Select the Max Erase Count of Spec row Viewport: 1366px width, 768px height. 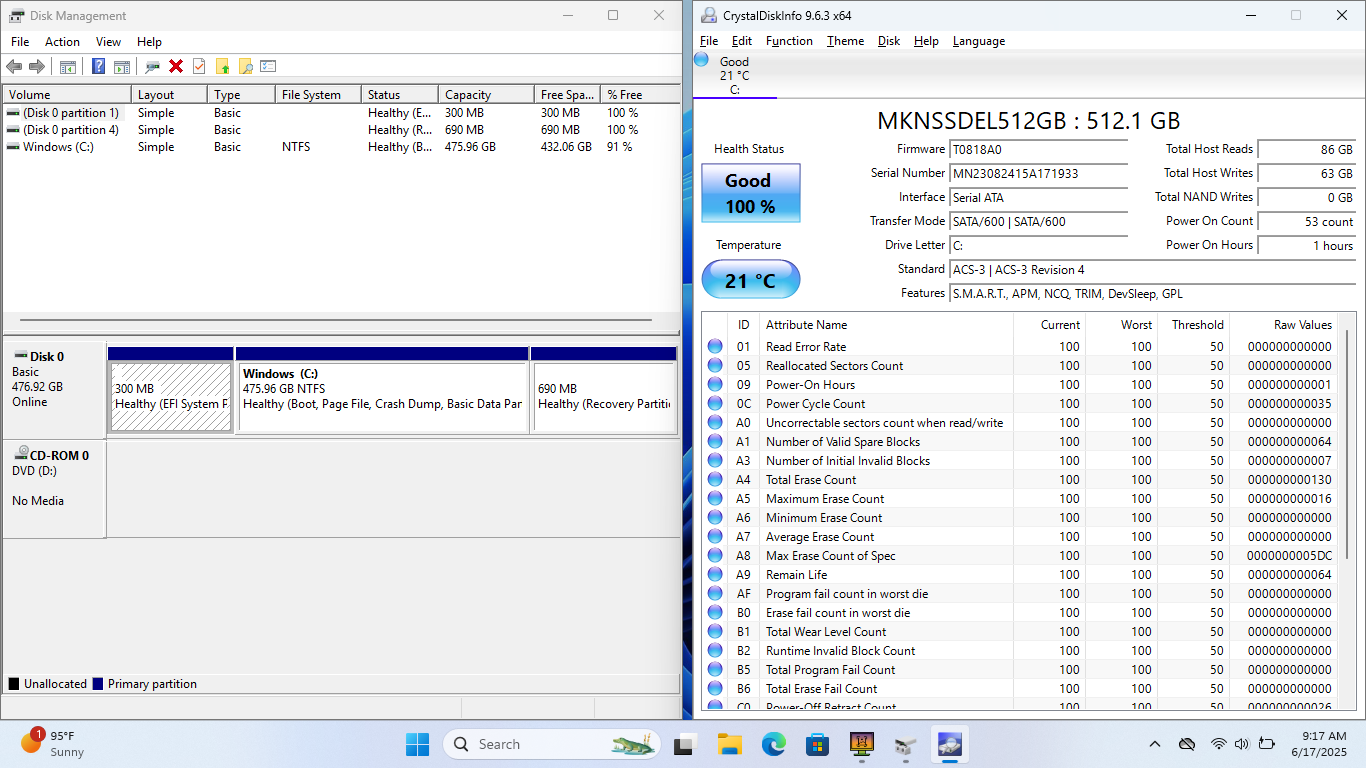tap(1021, 555)
